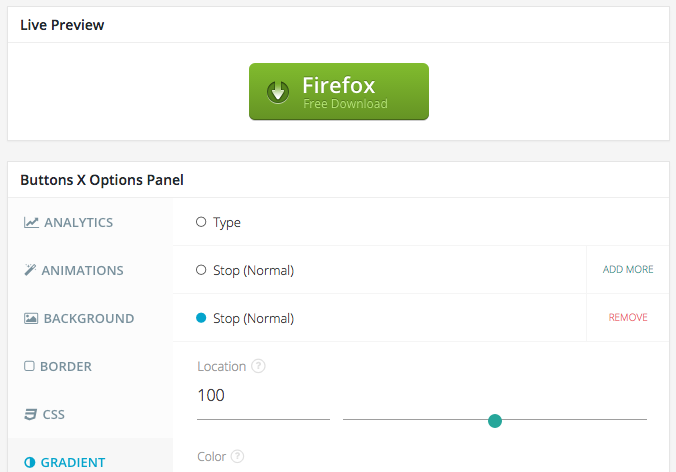This screenshot has width=676, height=472.
Task: Click the red REMOVE link
Action: point(628,317)
